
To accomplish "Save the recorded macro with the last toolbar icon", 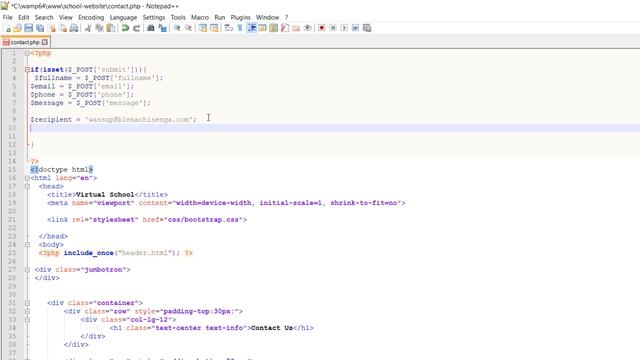I will click(367, 28).
